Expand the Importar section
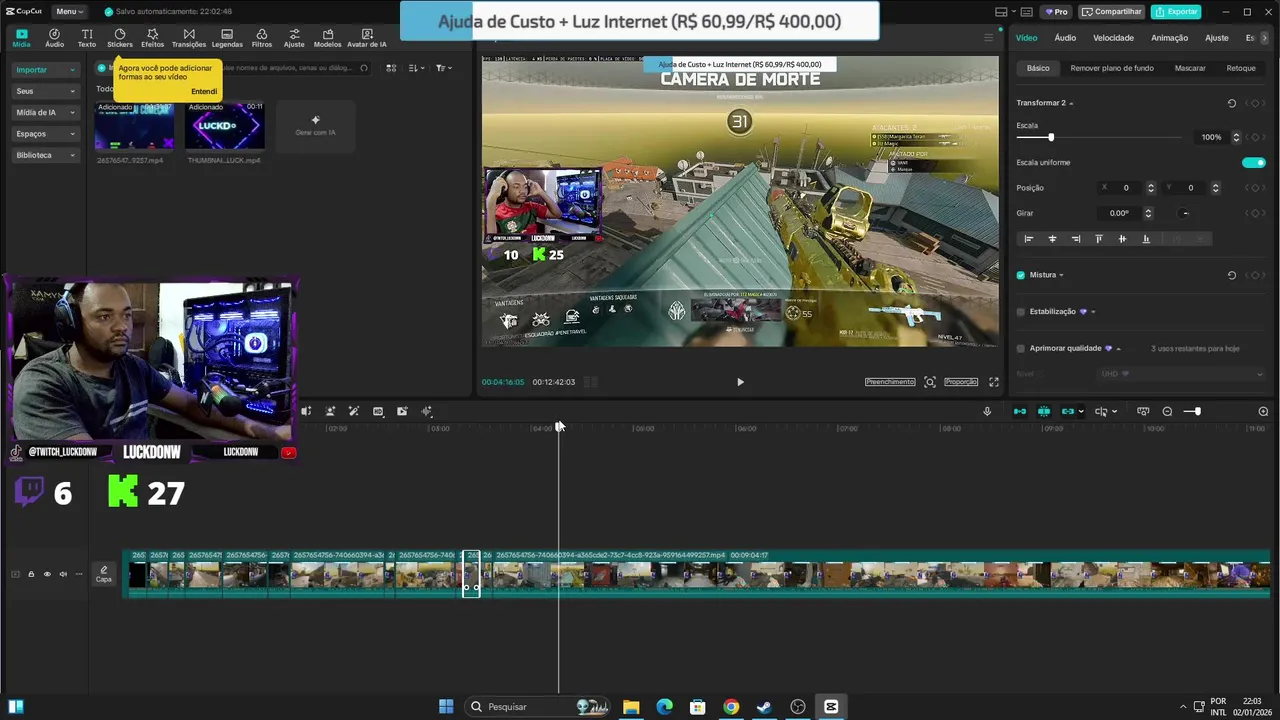The image size is (1280, 720). [46, 70]
